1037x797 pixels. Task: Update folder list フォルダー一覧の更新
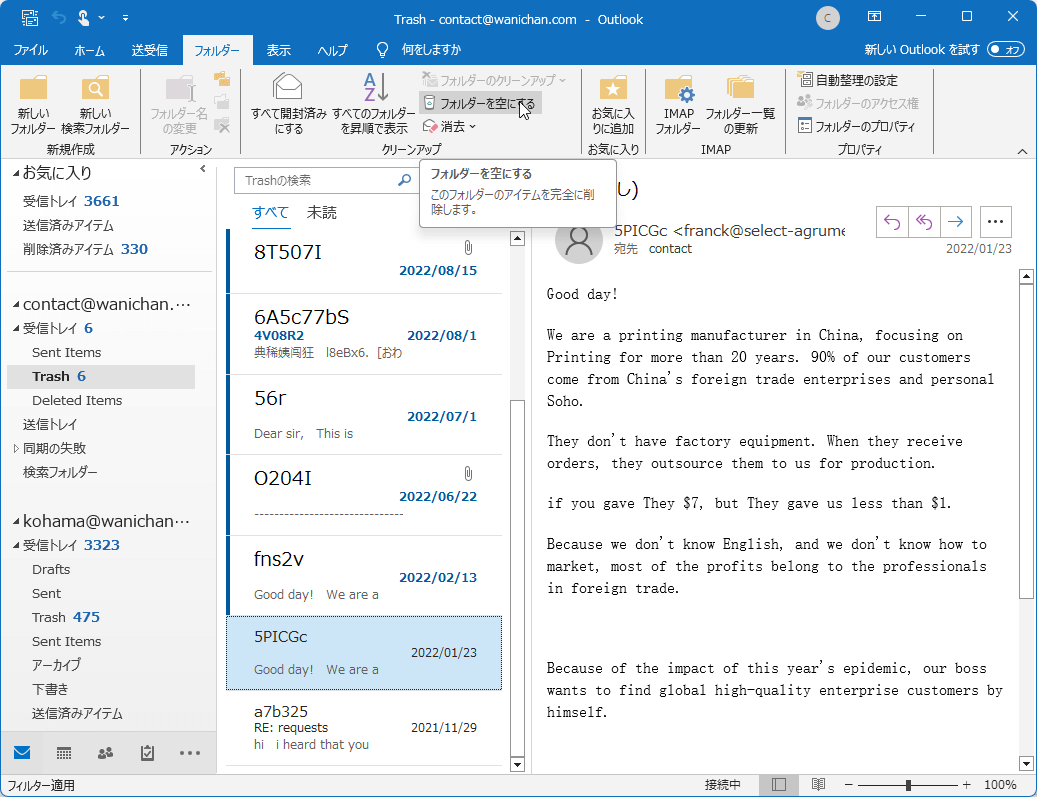click(x=740, y=105)
